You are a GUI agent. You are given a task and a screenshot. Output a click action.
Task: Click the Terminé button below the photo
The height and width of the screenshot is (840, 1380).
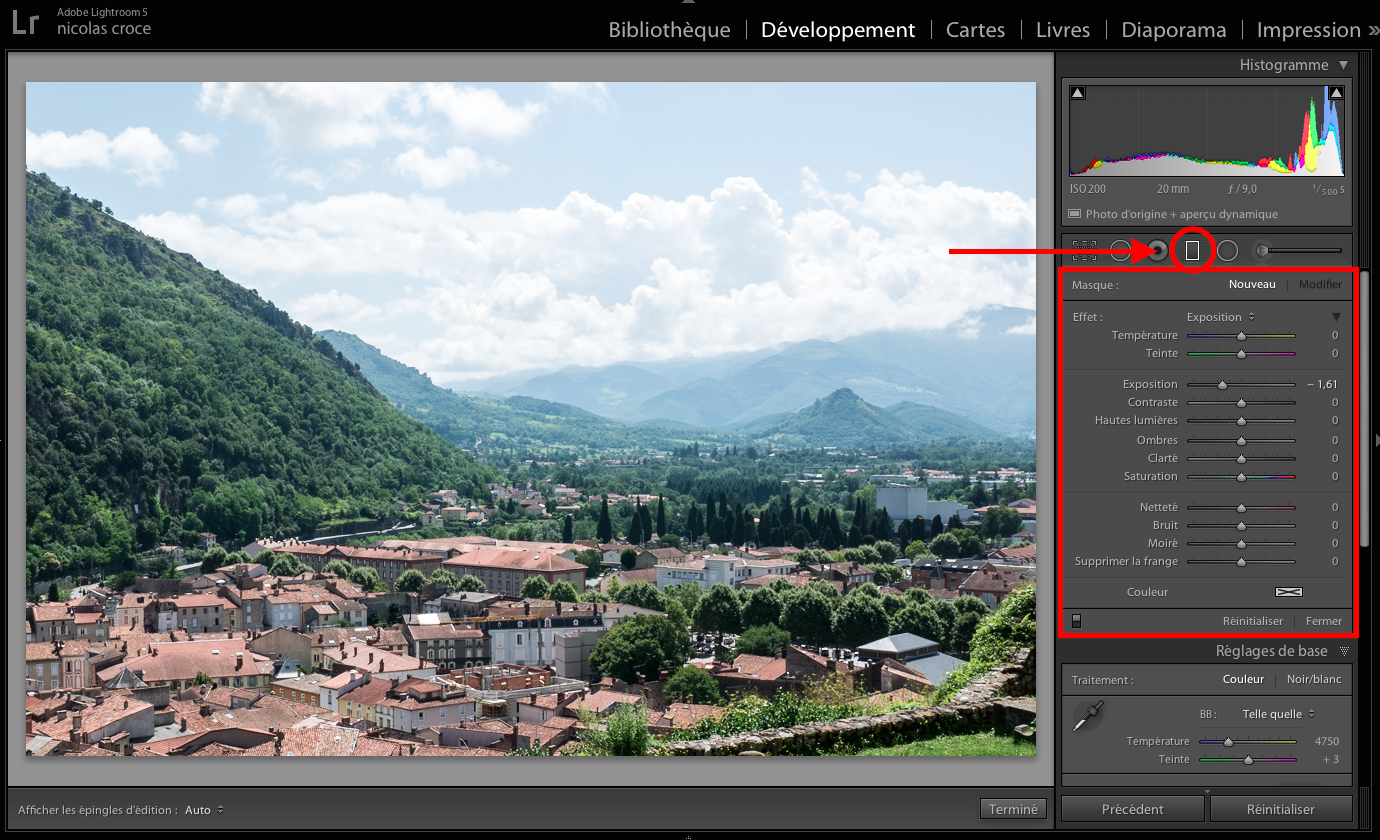(x=1012, y=809)
